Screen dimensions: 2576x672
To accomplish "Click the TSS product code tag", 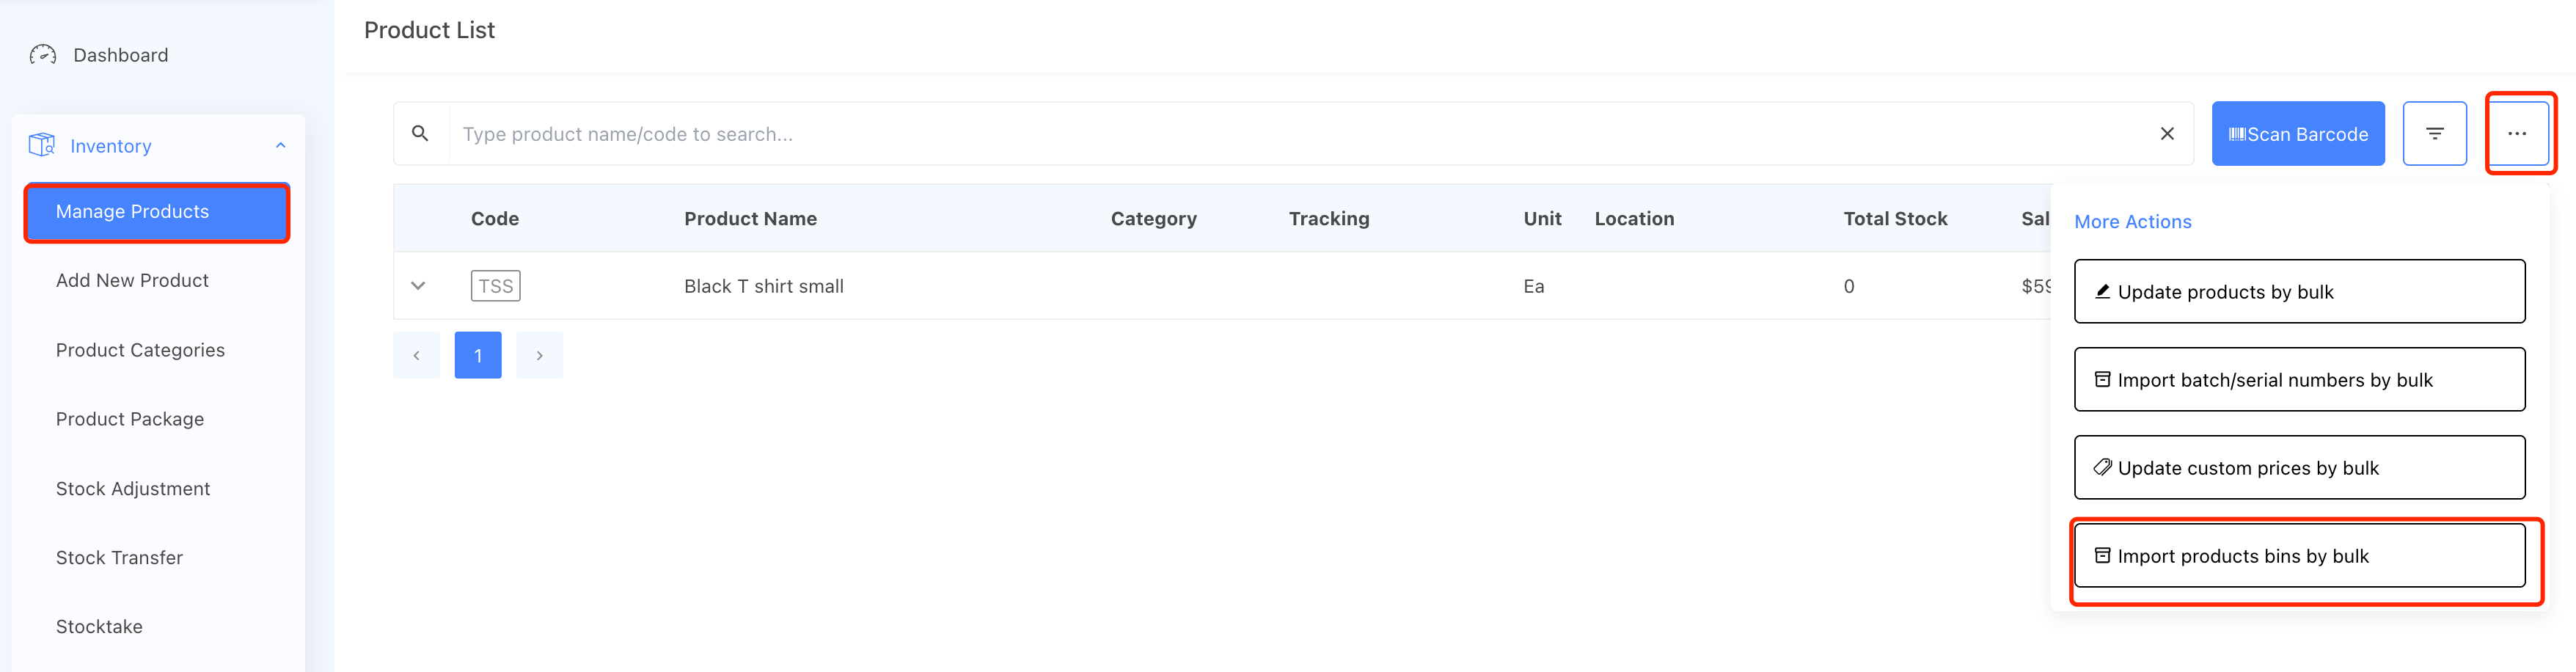I will [495, 286].
